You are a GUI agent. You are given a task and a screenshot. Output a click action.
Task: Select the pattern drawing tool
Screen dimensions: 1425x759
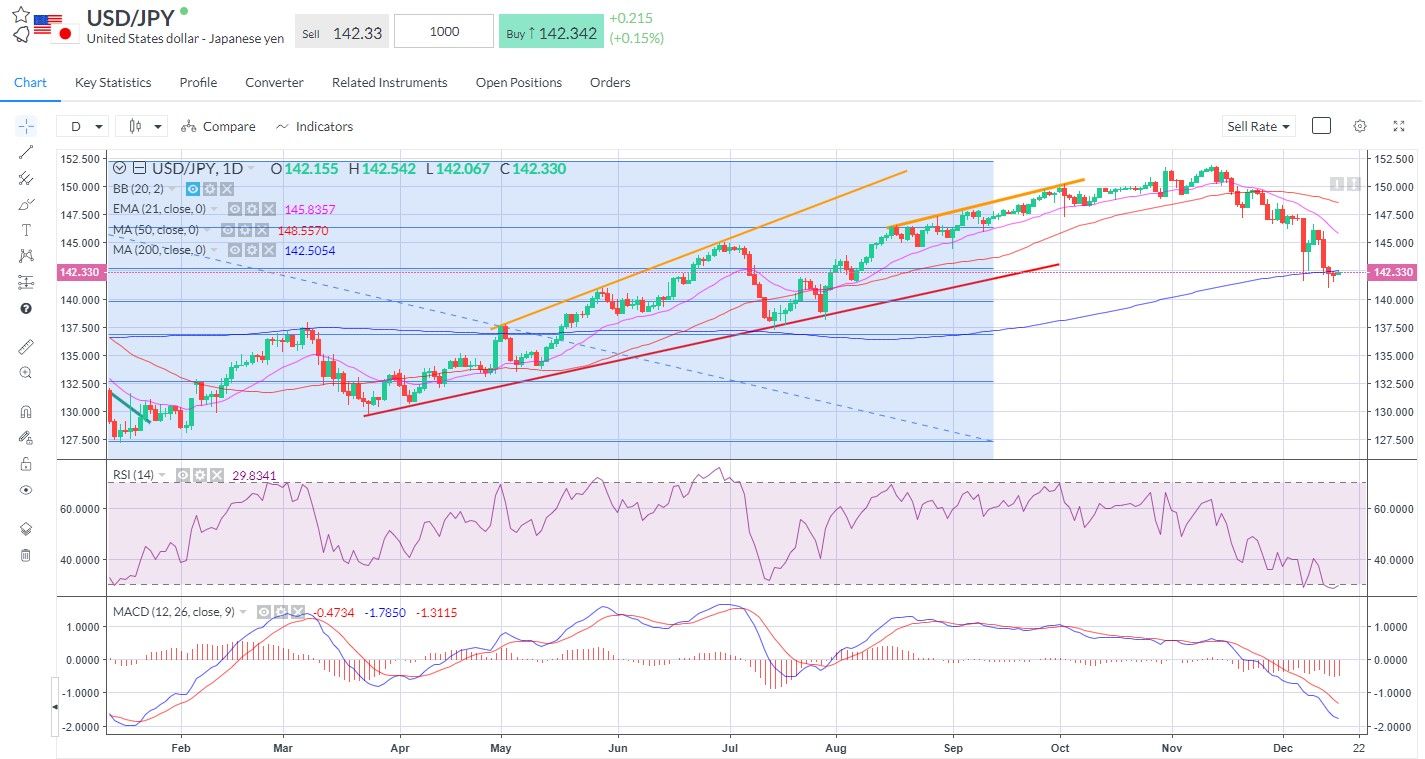tap(26, 256)
